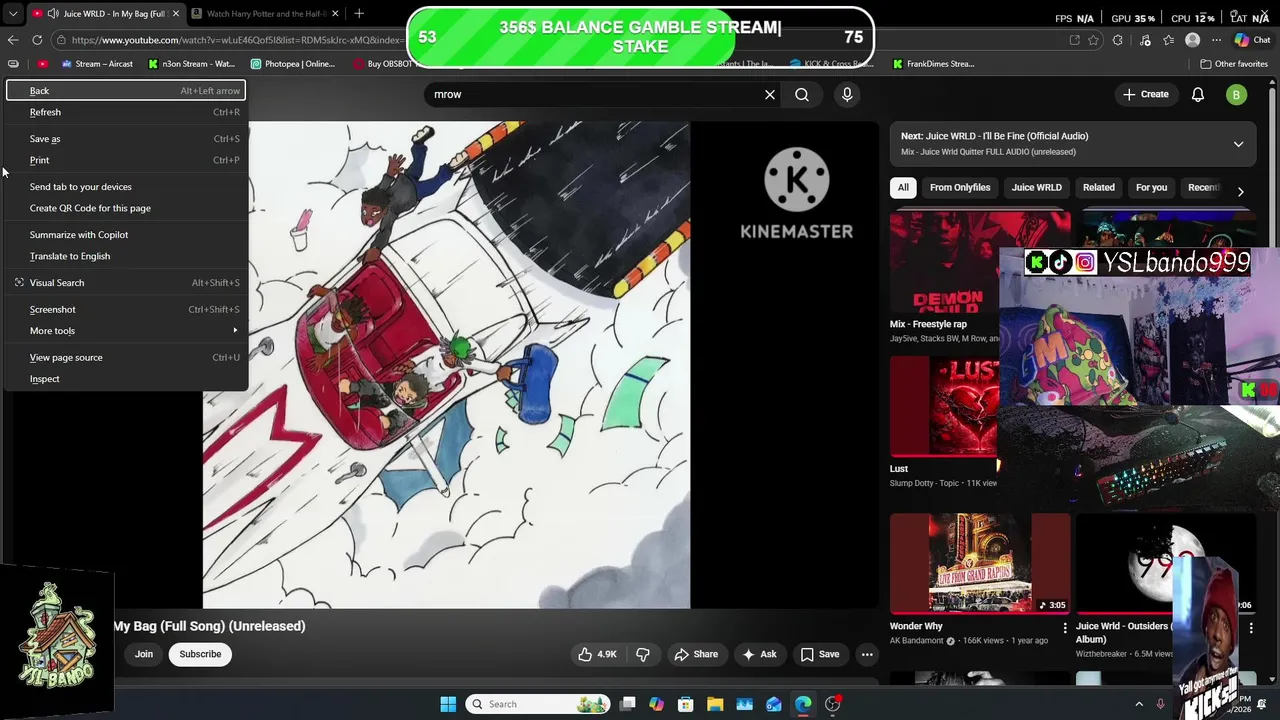Open the Photopea Online bookmark
This screenshot has width=1280, height=720.
[293, 64]
